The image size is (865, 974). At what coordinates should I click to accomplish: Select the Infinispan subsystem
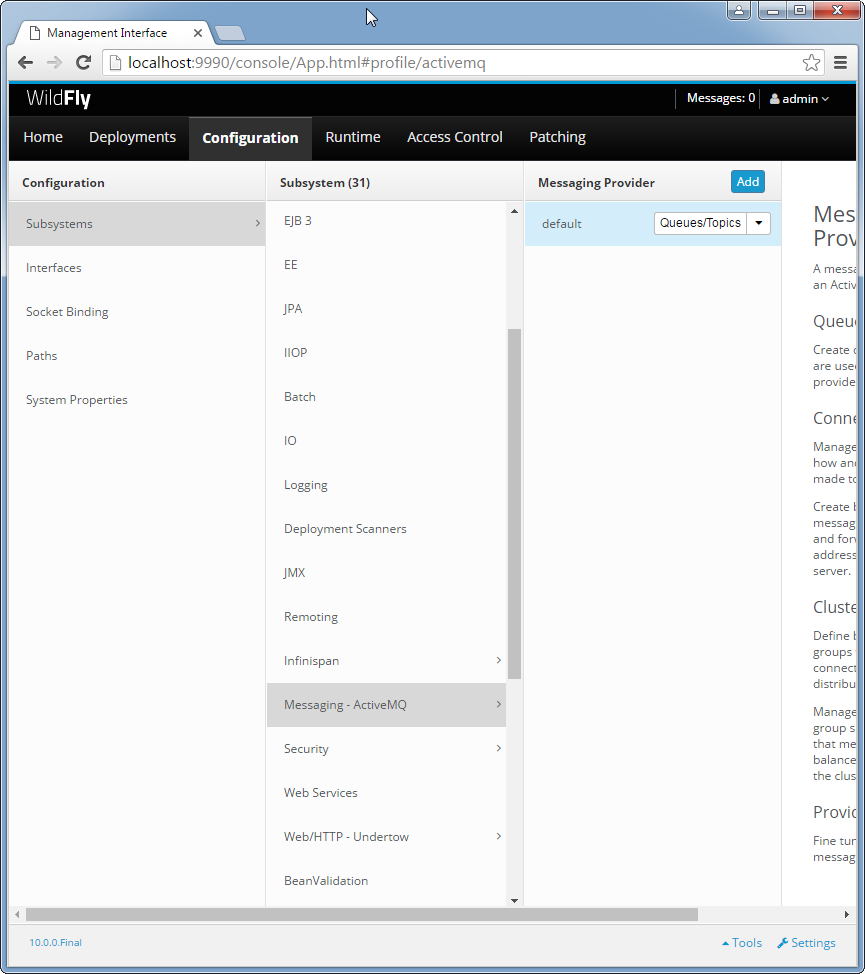[x=386, y=661]
